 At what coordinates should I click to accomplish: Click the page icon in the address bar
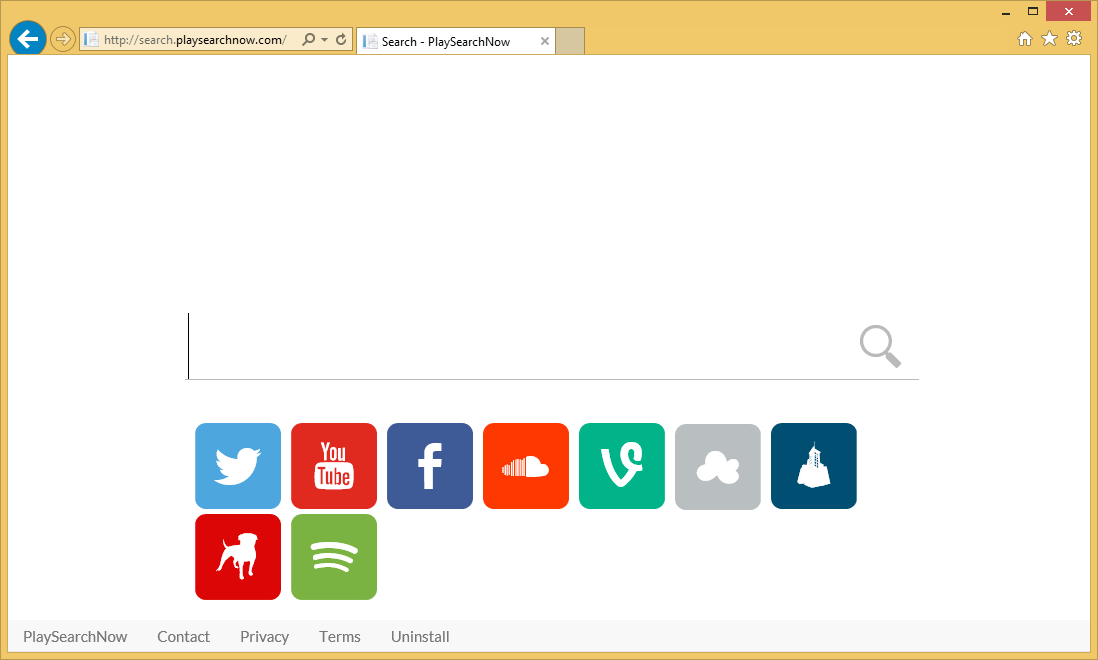tap(91, 40)
